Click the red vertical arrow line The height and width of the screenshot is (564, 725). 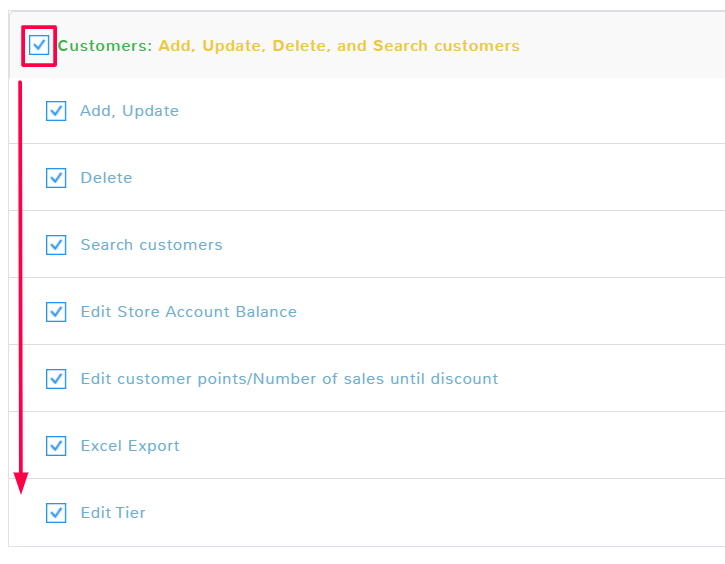[21, 280]
